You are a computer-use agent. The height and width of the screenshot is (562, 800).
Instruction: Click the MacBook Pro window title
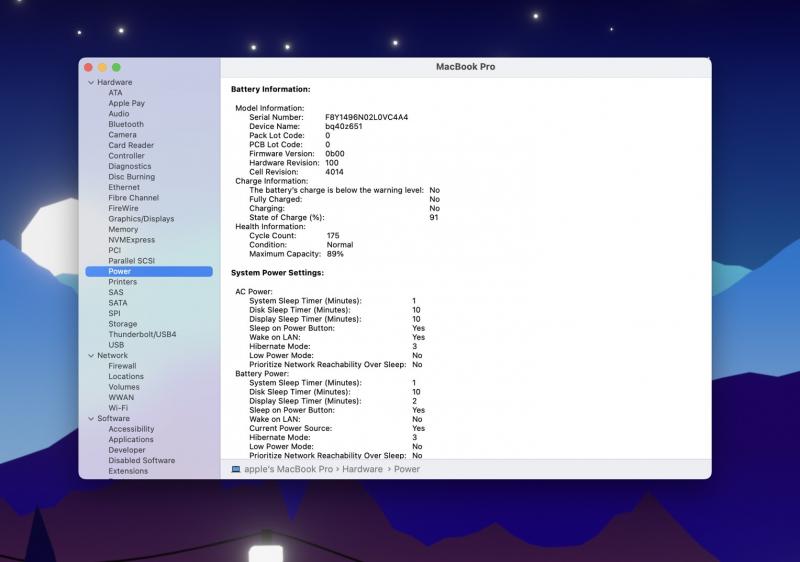tap(465, 67)
